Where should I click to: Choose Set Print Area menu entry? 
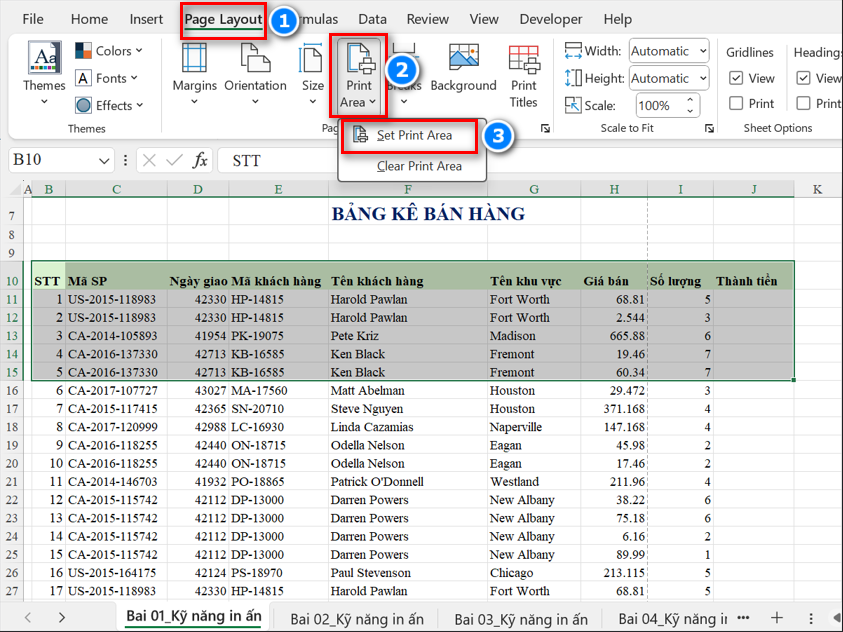(413, 135)
